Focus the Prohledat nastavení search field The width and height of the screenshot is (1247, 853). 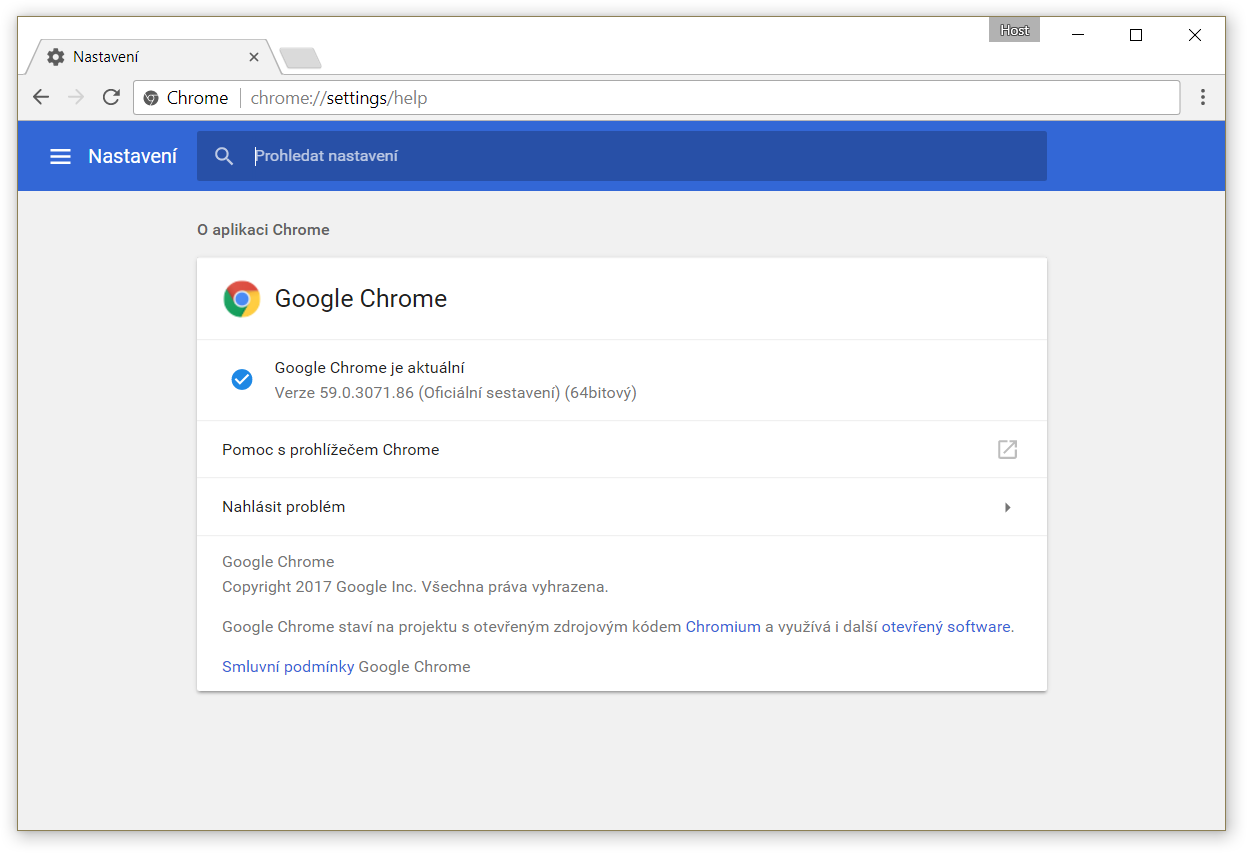coord(622,156)
